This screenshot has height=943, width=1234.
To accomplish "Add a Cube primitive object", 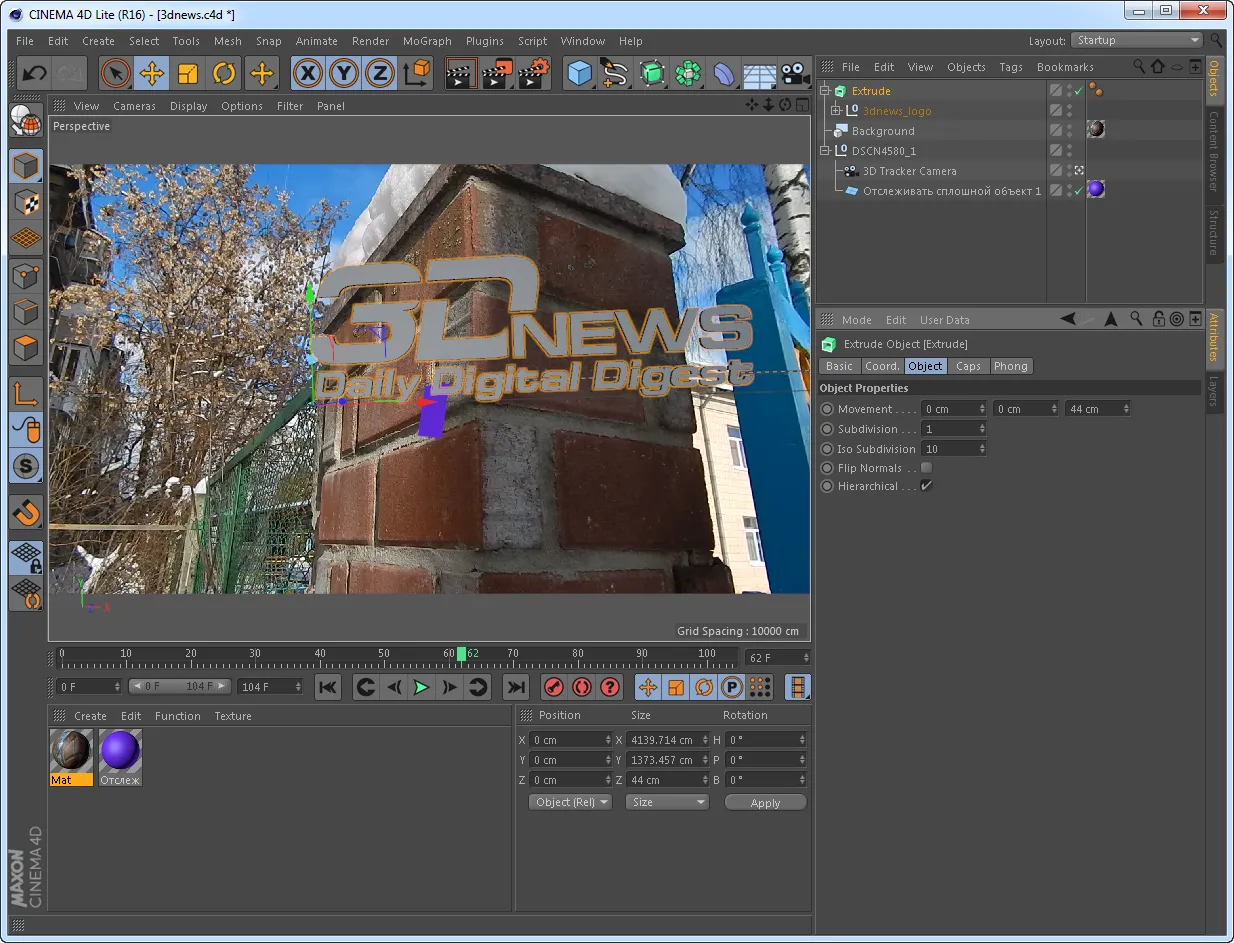I will coord(580,73).
